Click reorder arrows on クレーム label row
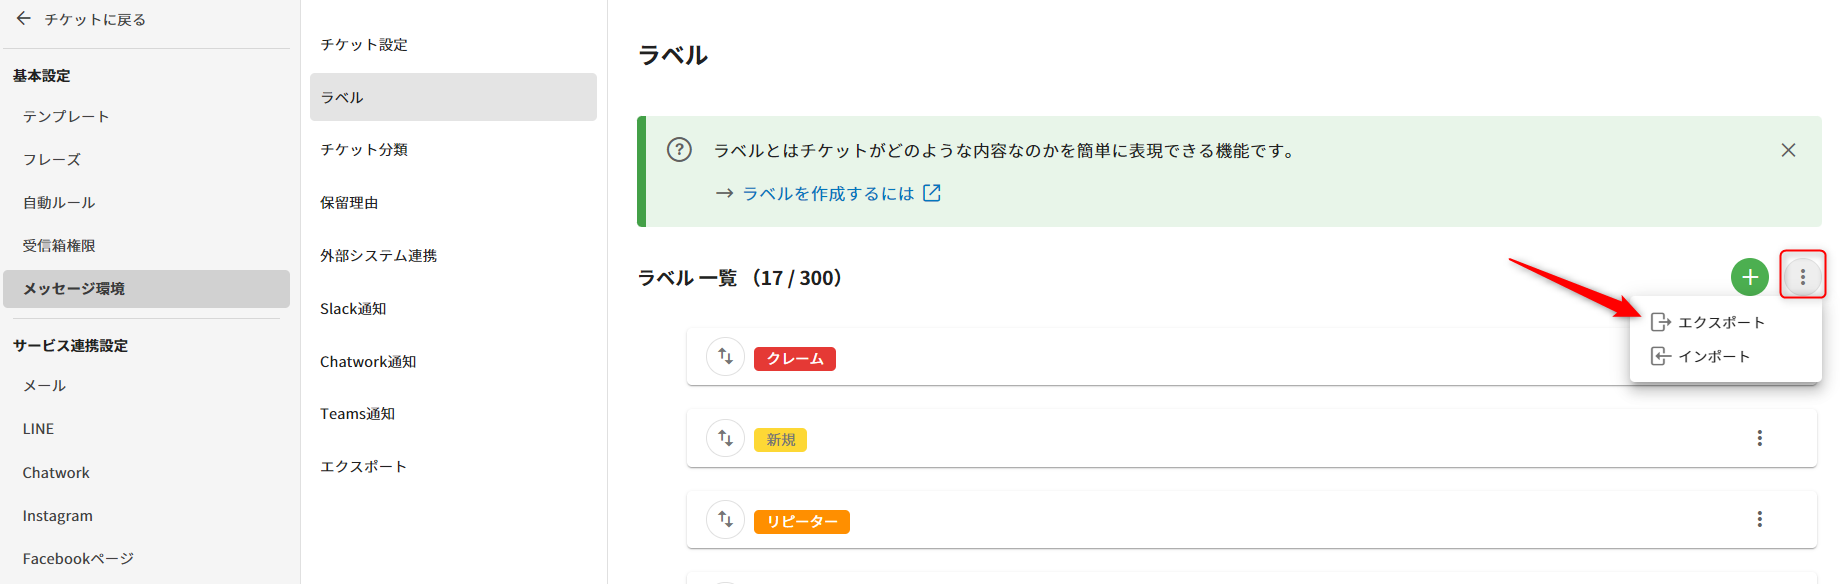This screenshot has height=584, width=1840. pyautogui.click(x=725, y=357)
